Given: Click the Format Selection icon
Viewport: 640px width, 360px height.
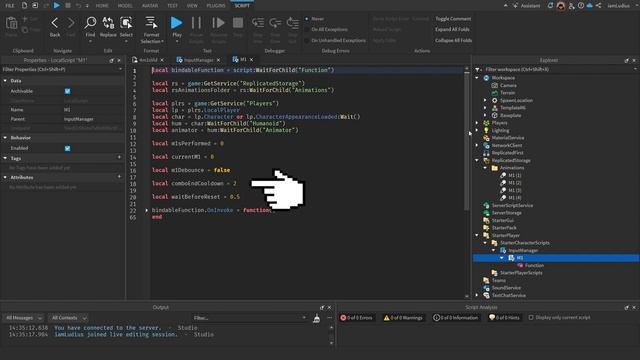Looking at the screenshot, I should pos(151,22).
